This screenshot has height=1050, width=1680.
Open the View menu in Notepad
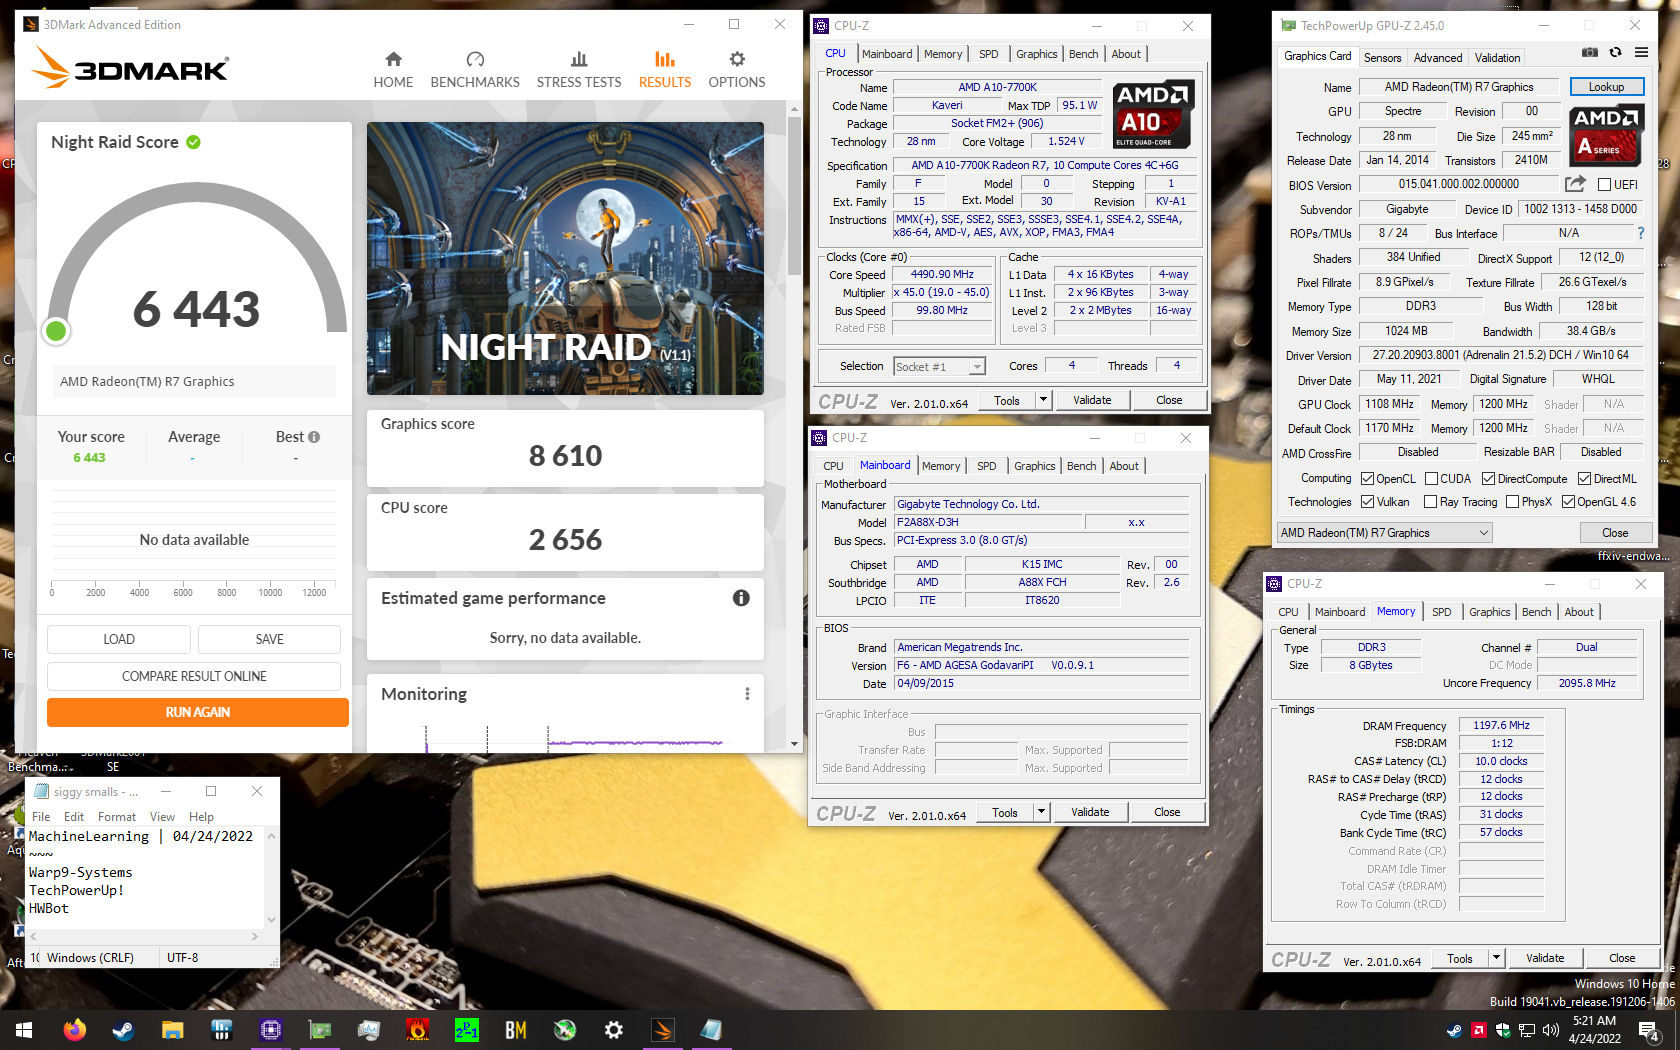162,817
